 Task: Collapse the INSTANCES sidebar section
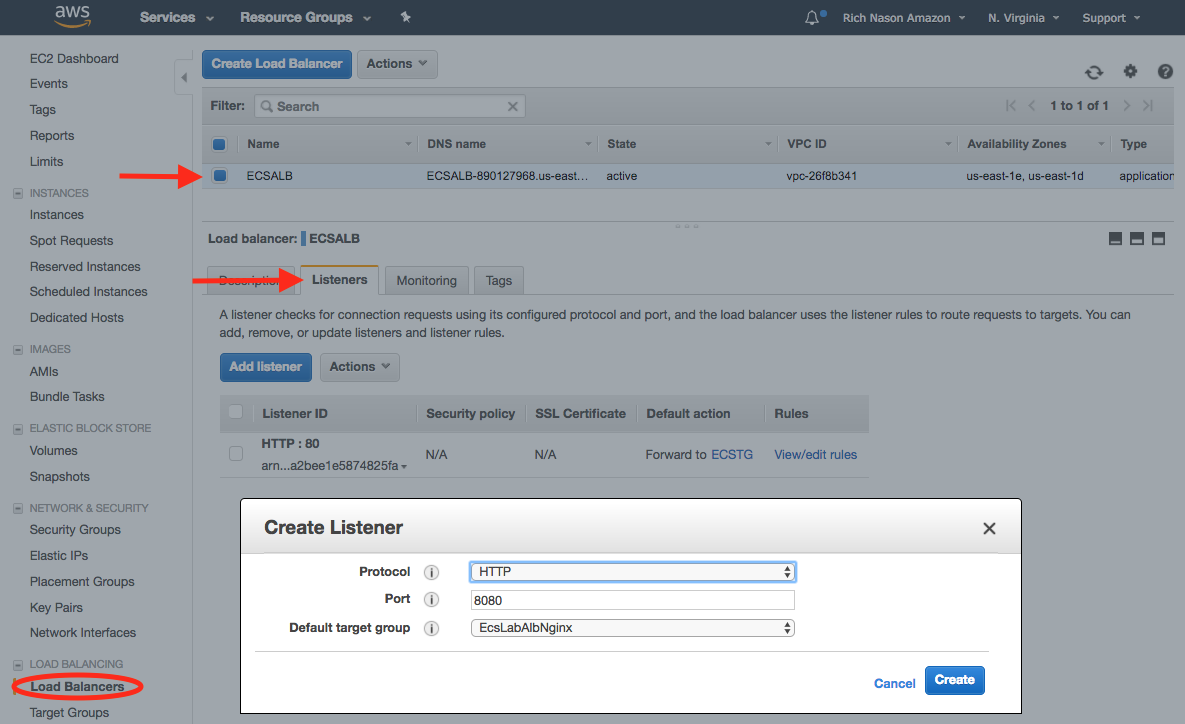(18, 193)
